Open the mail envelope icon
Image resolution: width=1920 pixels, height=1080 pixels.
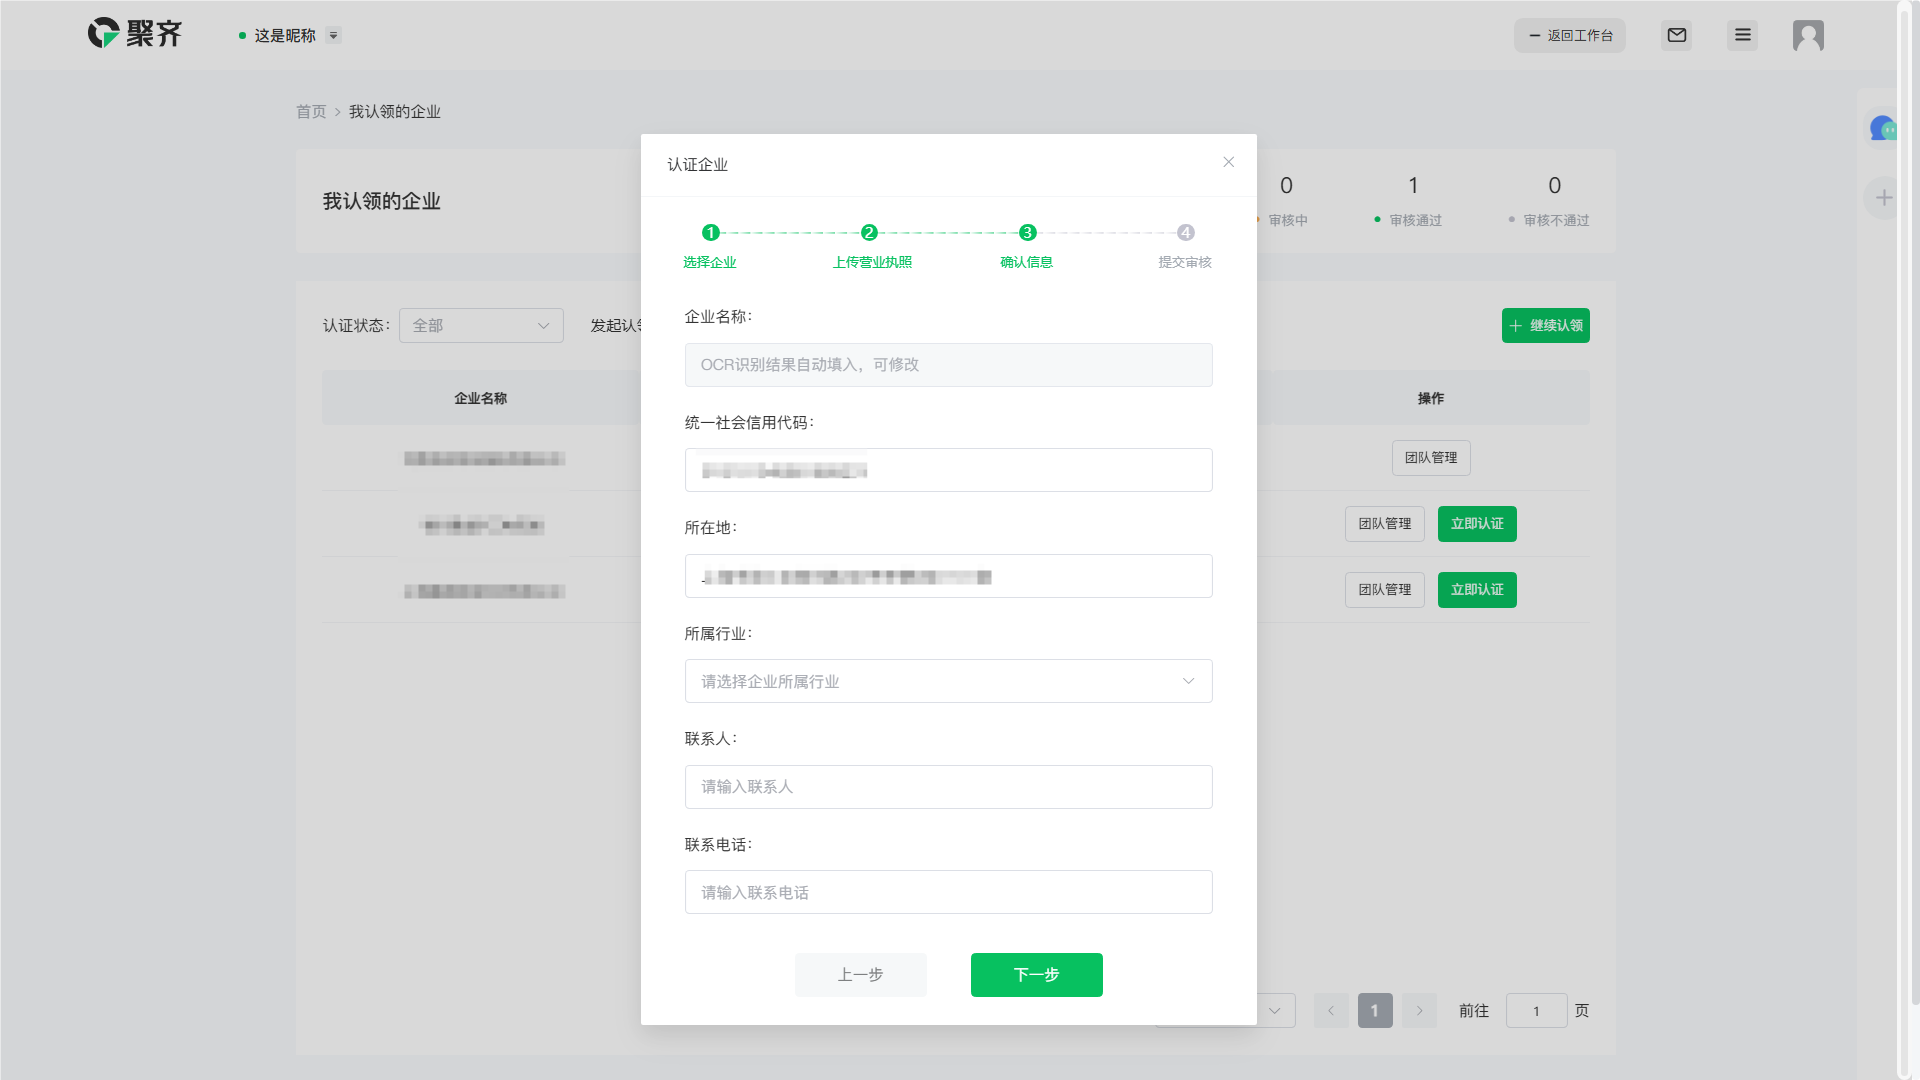(x=1677, y=35)
